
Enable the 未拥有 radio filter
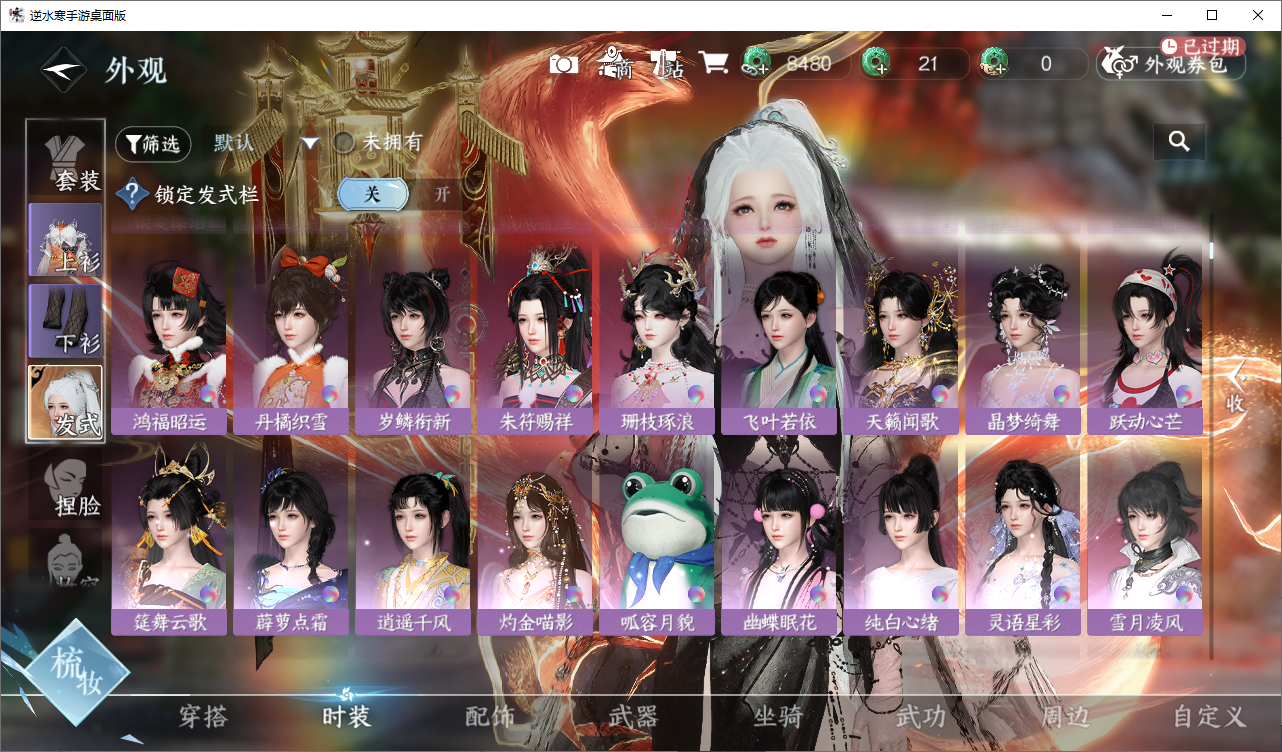[x=344, y=142]
